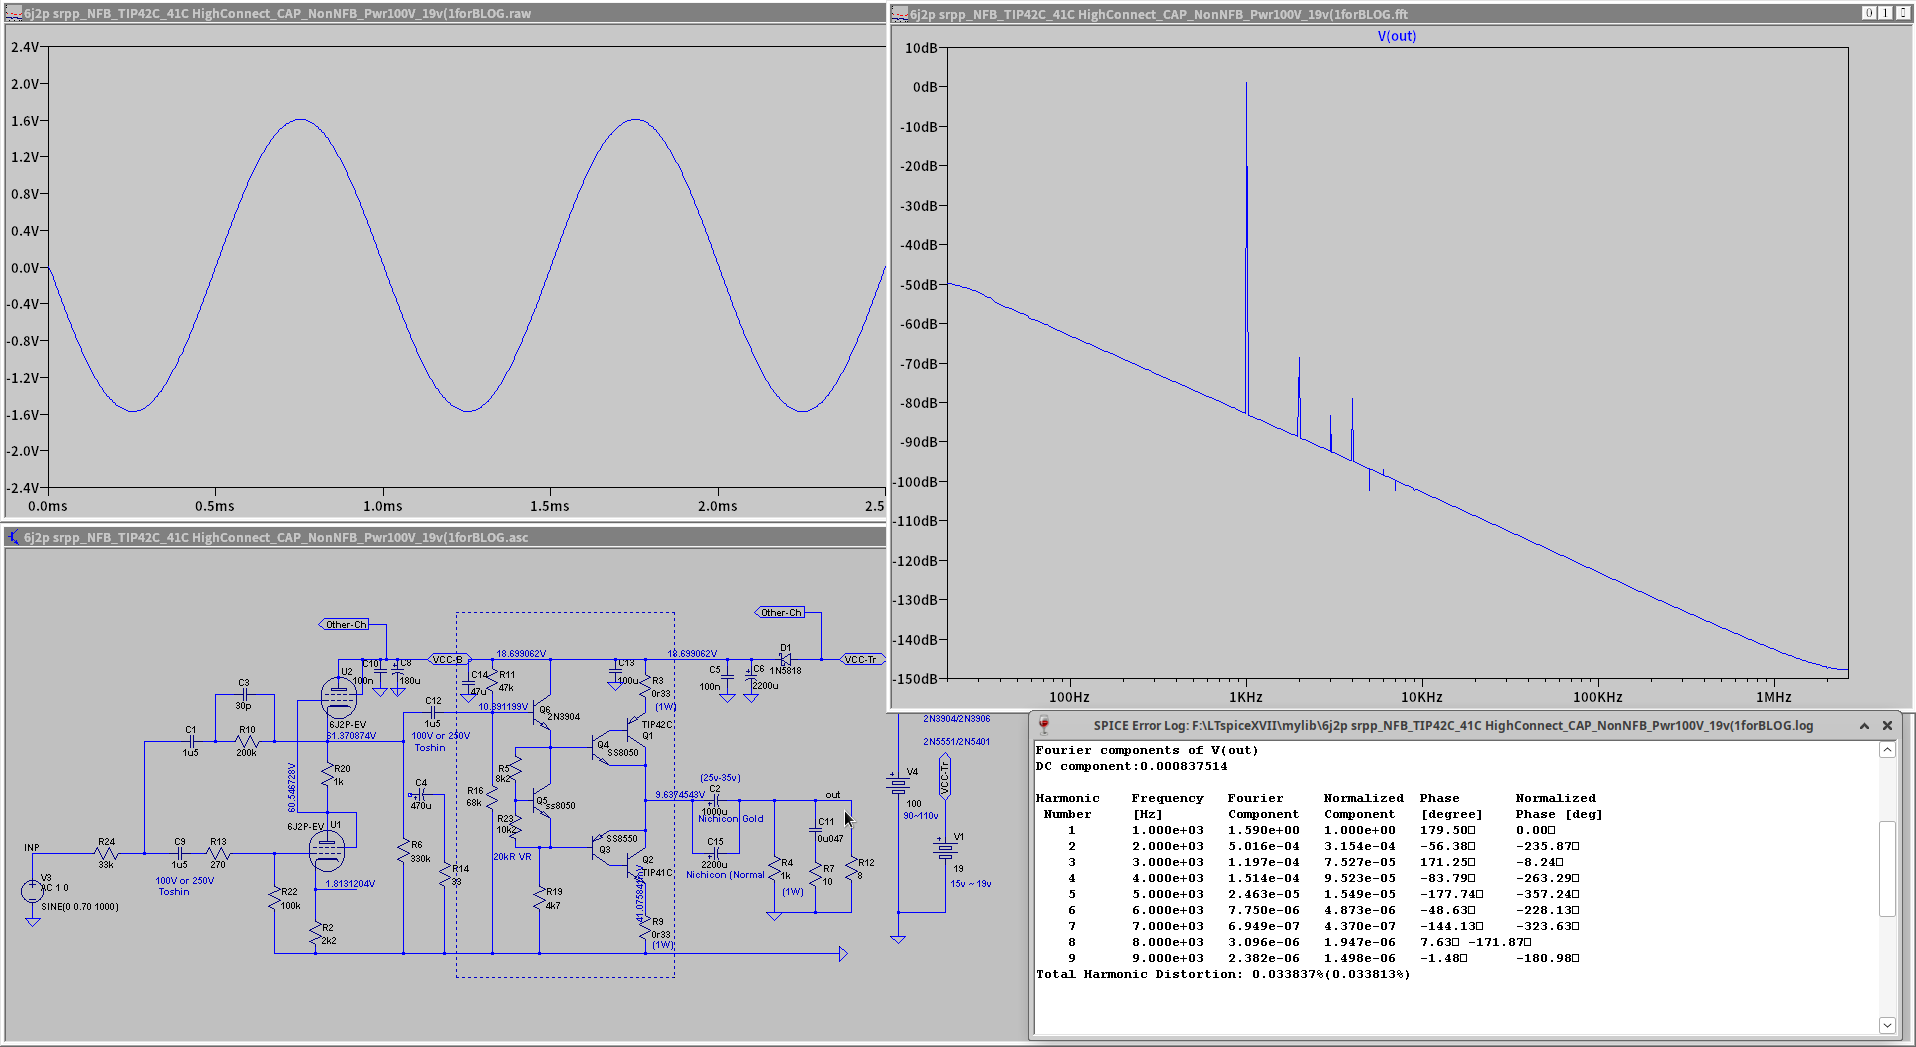This screenshot has width=1916, height=1047.
Task: Click the V(out) trace label in FFT plot
Action: point(1396,36)
